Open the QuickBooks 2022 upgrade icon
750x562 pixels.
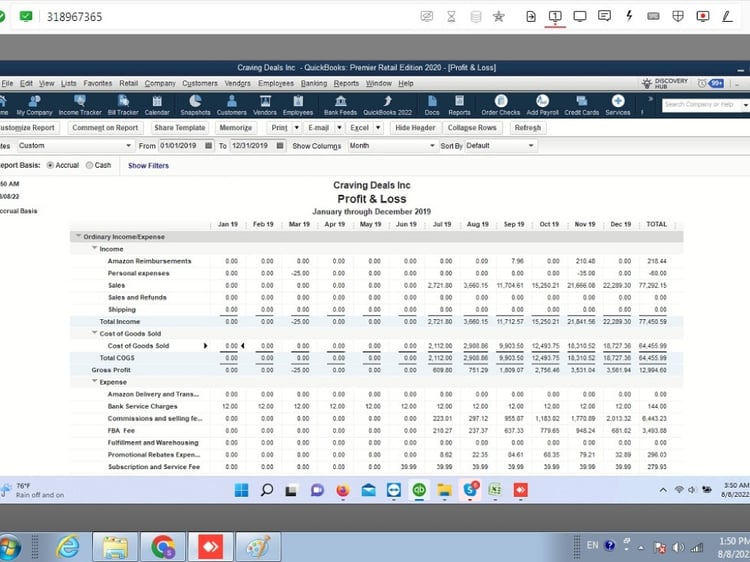(387, 105)
